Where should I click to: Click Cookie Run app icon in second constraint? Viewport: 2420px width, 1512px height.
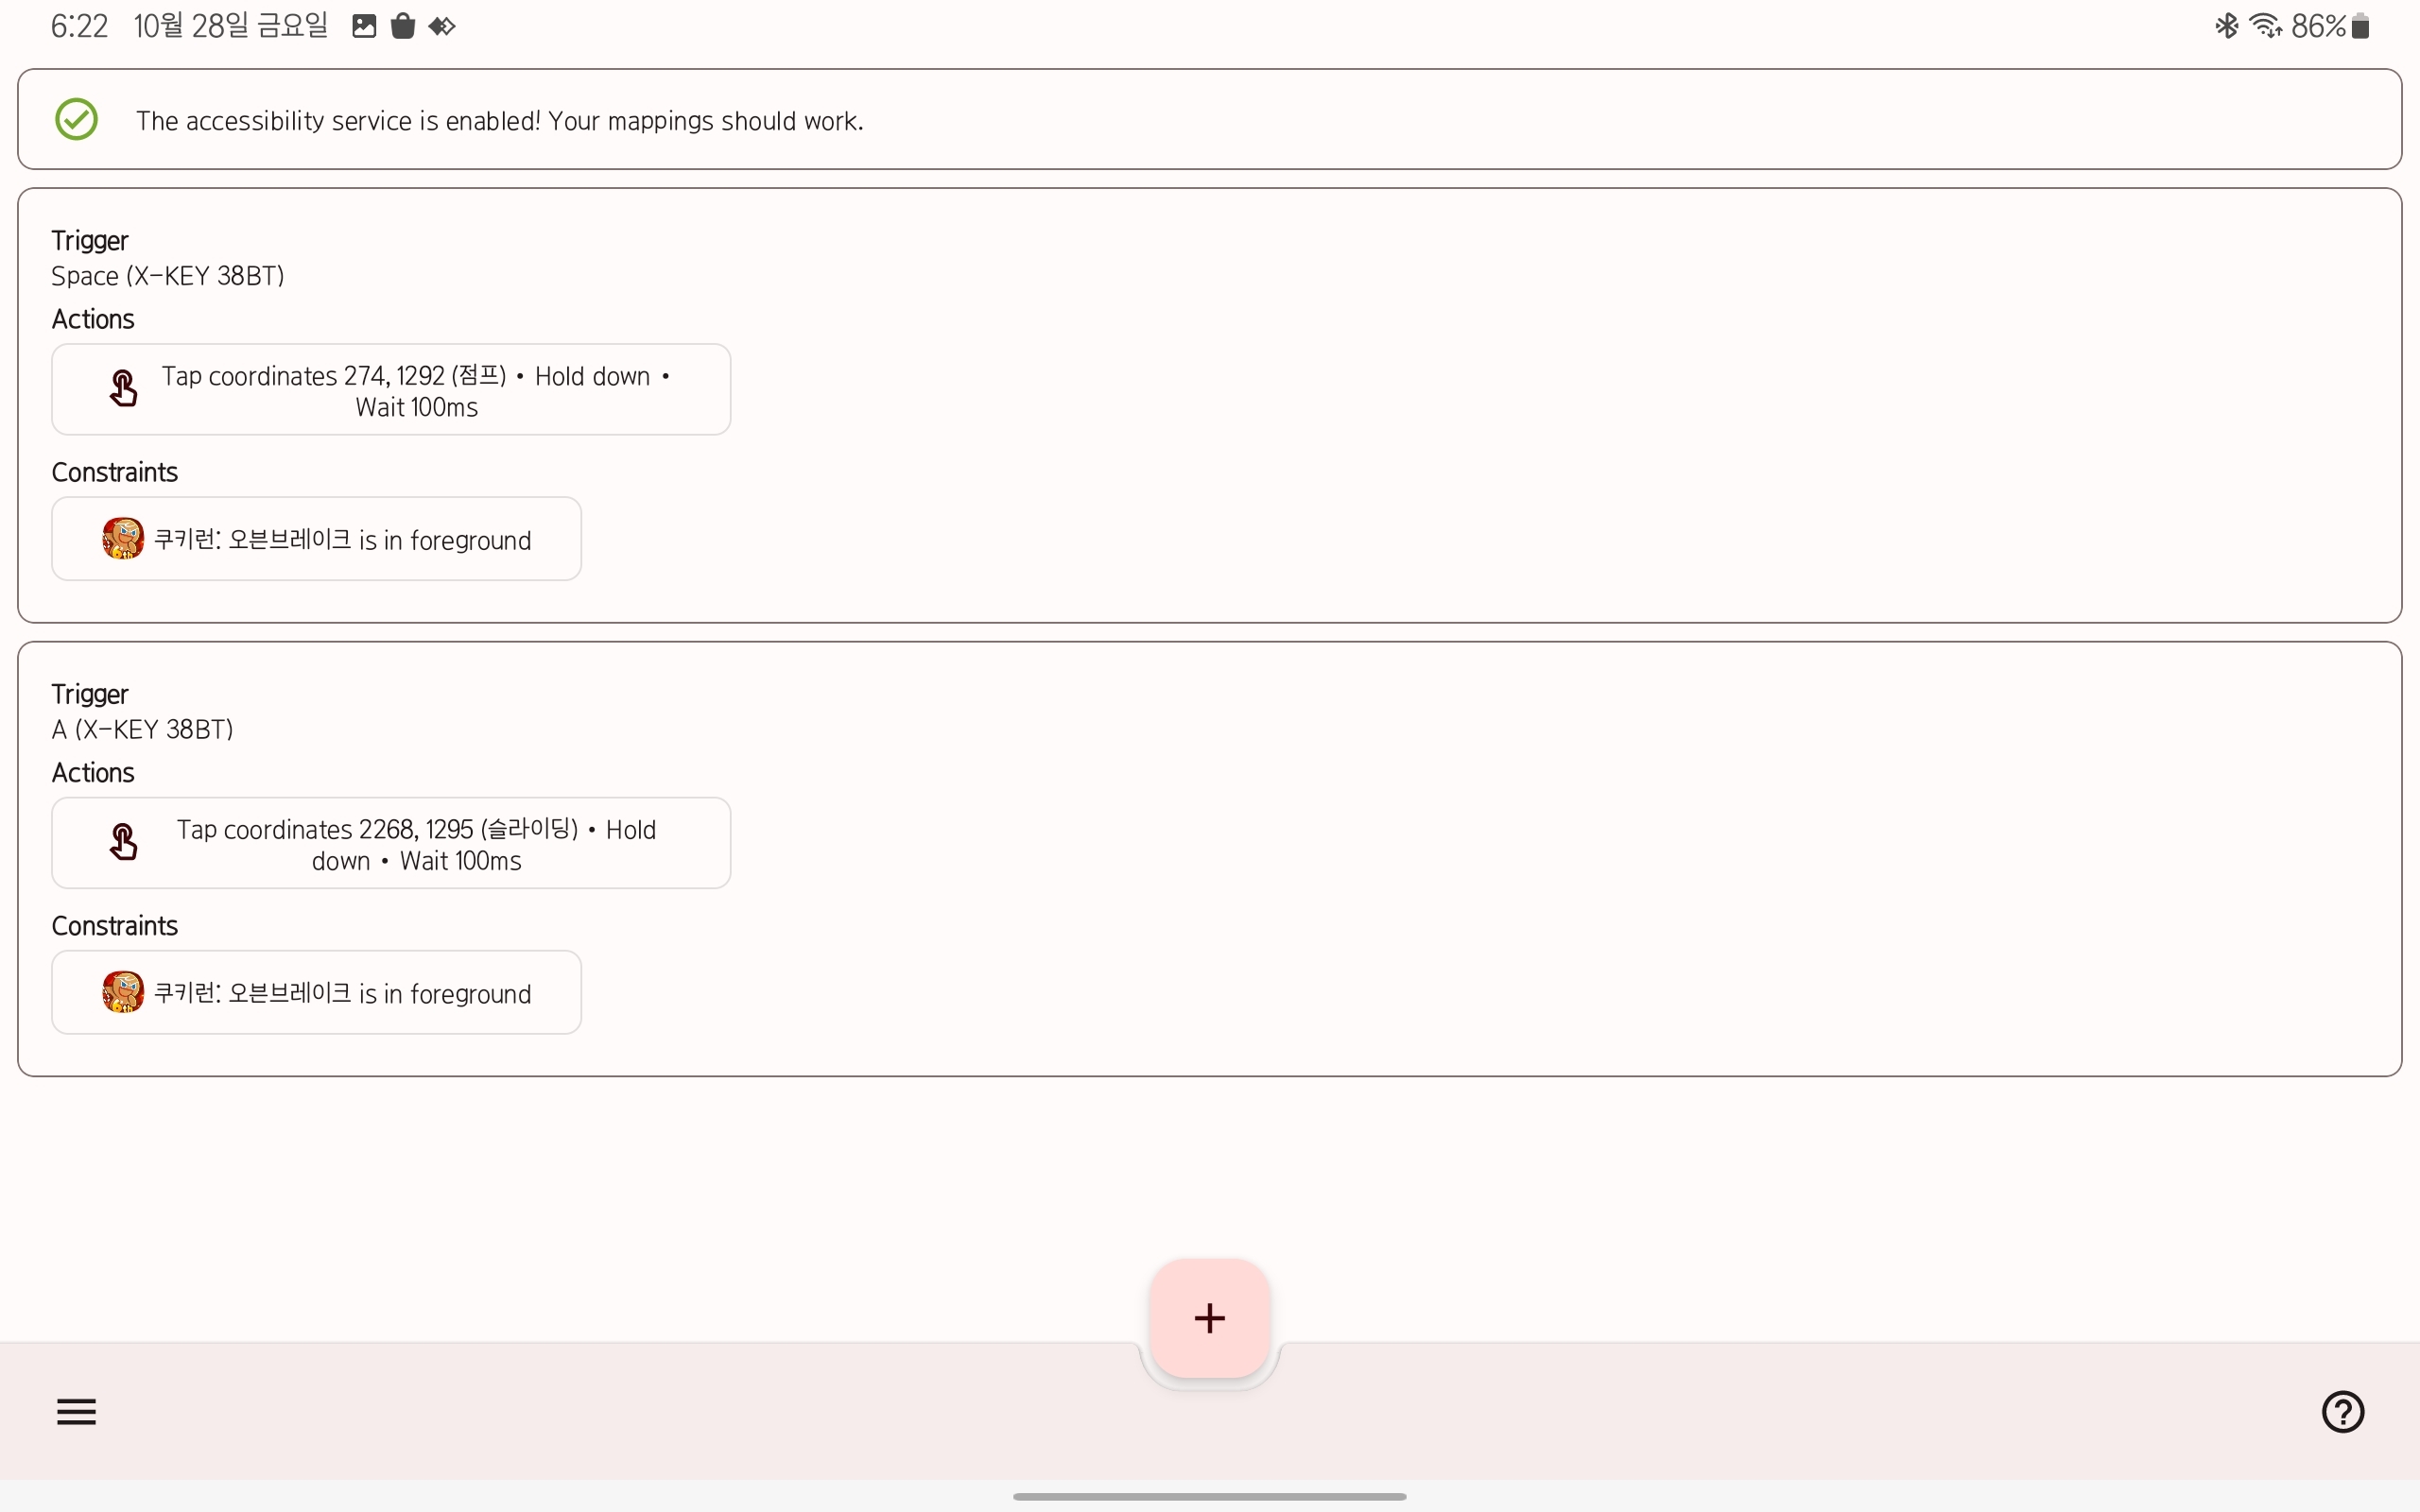tap(123, 992)
